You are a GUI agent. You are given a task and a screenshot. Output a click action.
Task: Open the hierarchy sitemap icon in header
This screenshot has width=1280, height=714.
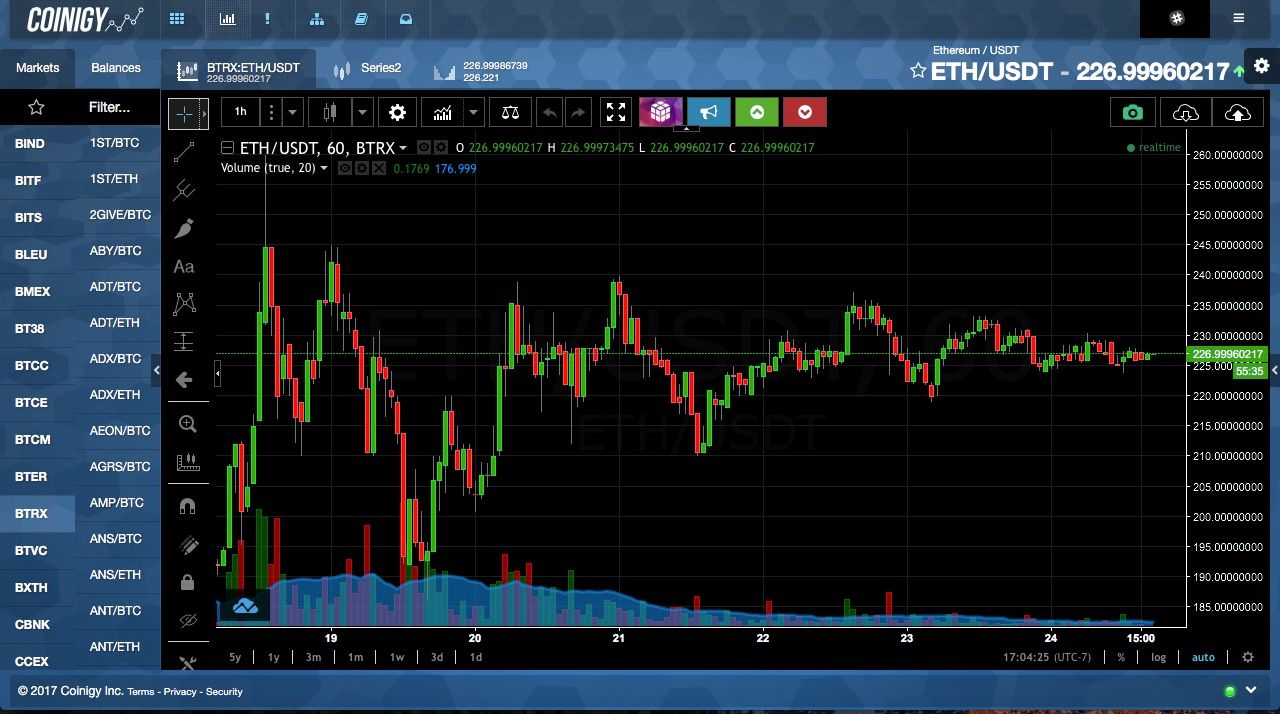point(317,18)
